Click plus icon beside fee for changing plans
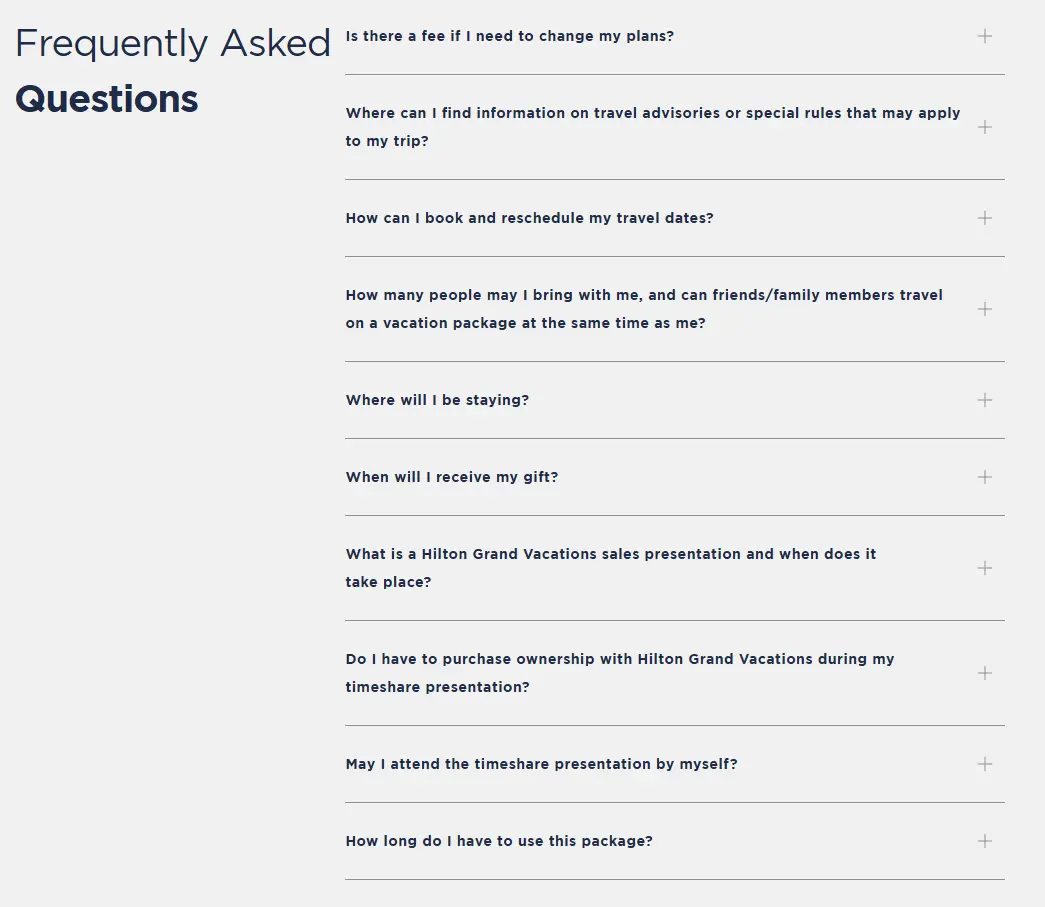 (984, 36)
